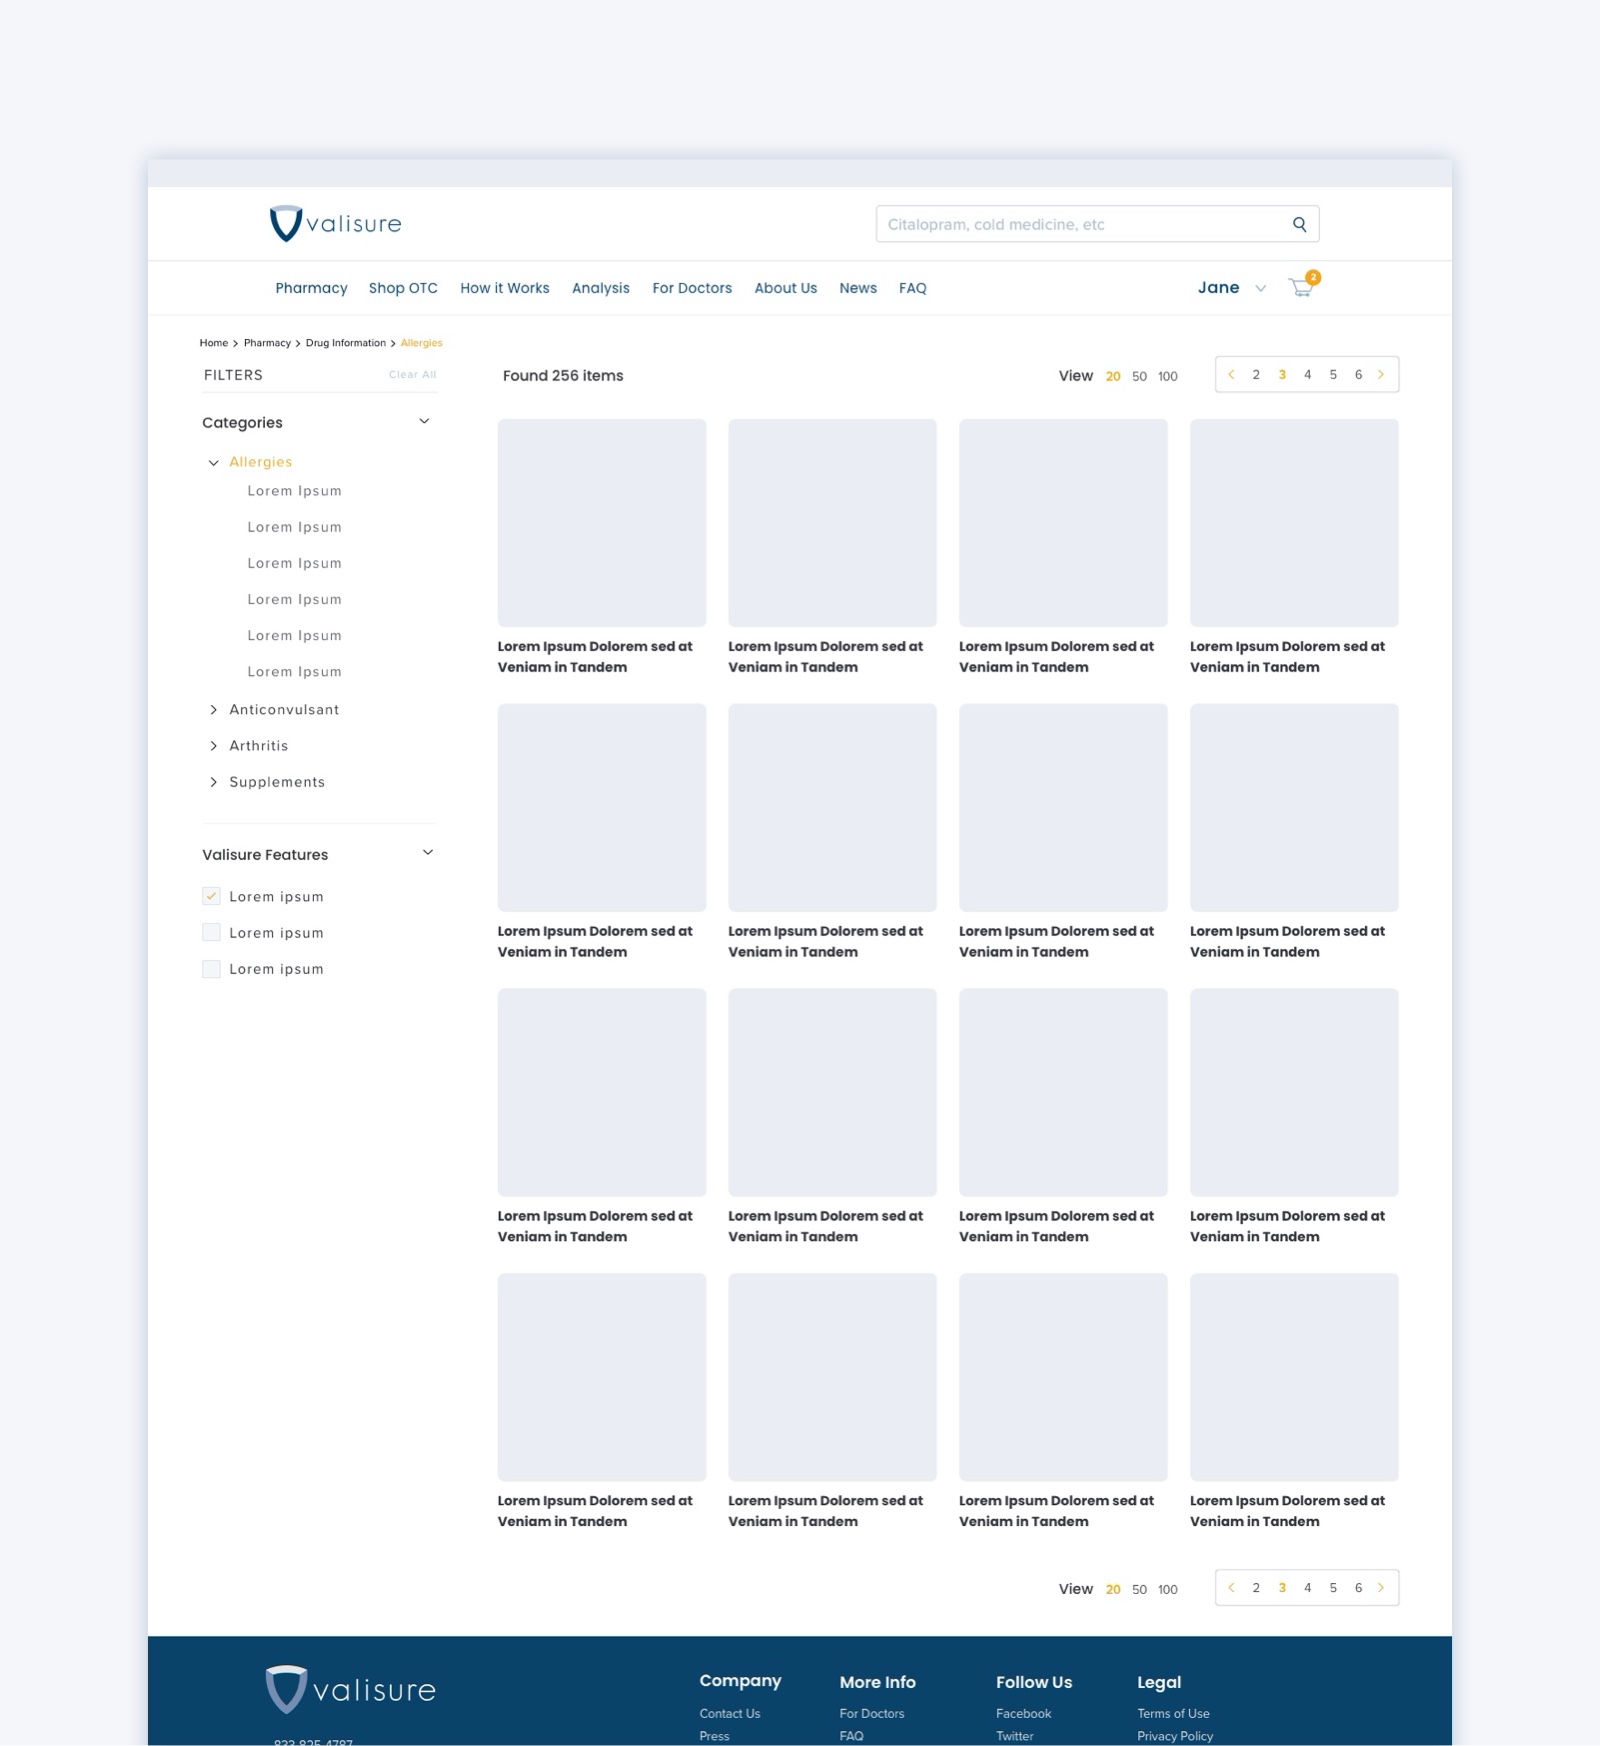Click For Doctors in footer More Info
The width and height of the screenshot is (1600, 1746).
click(872, 1713)
